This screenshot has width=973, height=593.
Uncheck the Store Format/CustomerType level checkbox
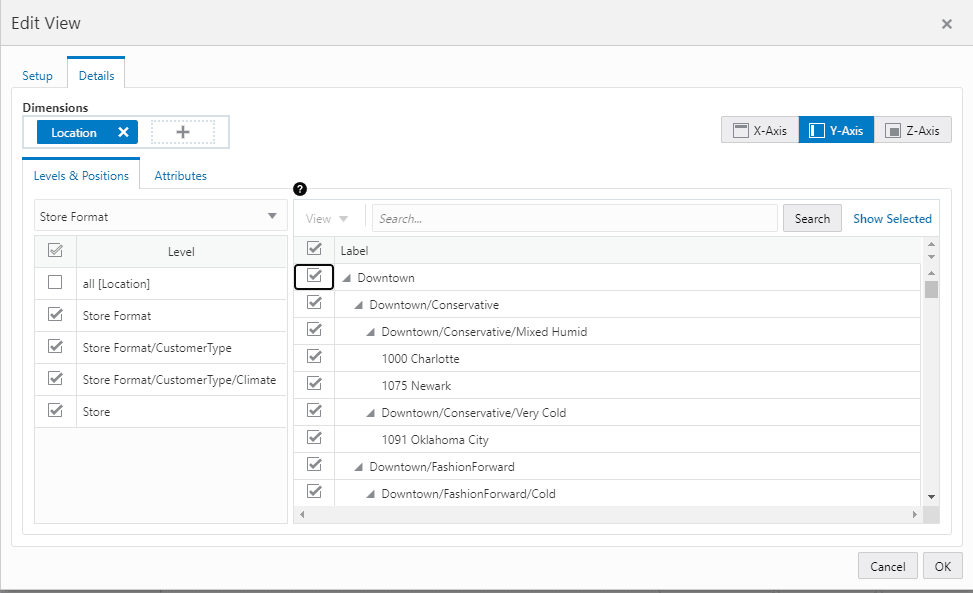[x=55, y=346]
